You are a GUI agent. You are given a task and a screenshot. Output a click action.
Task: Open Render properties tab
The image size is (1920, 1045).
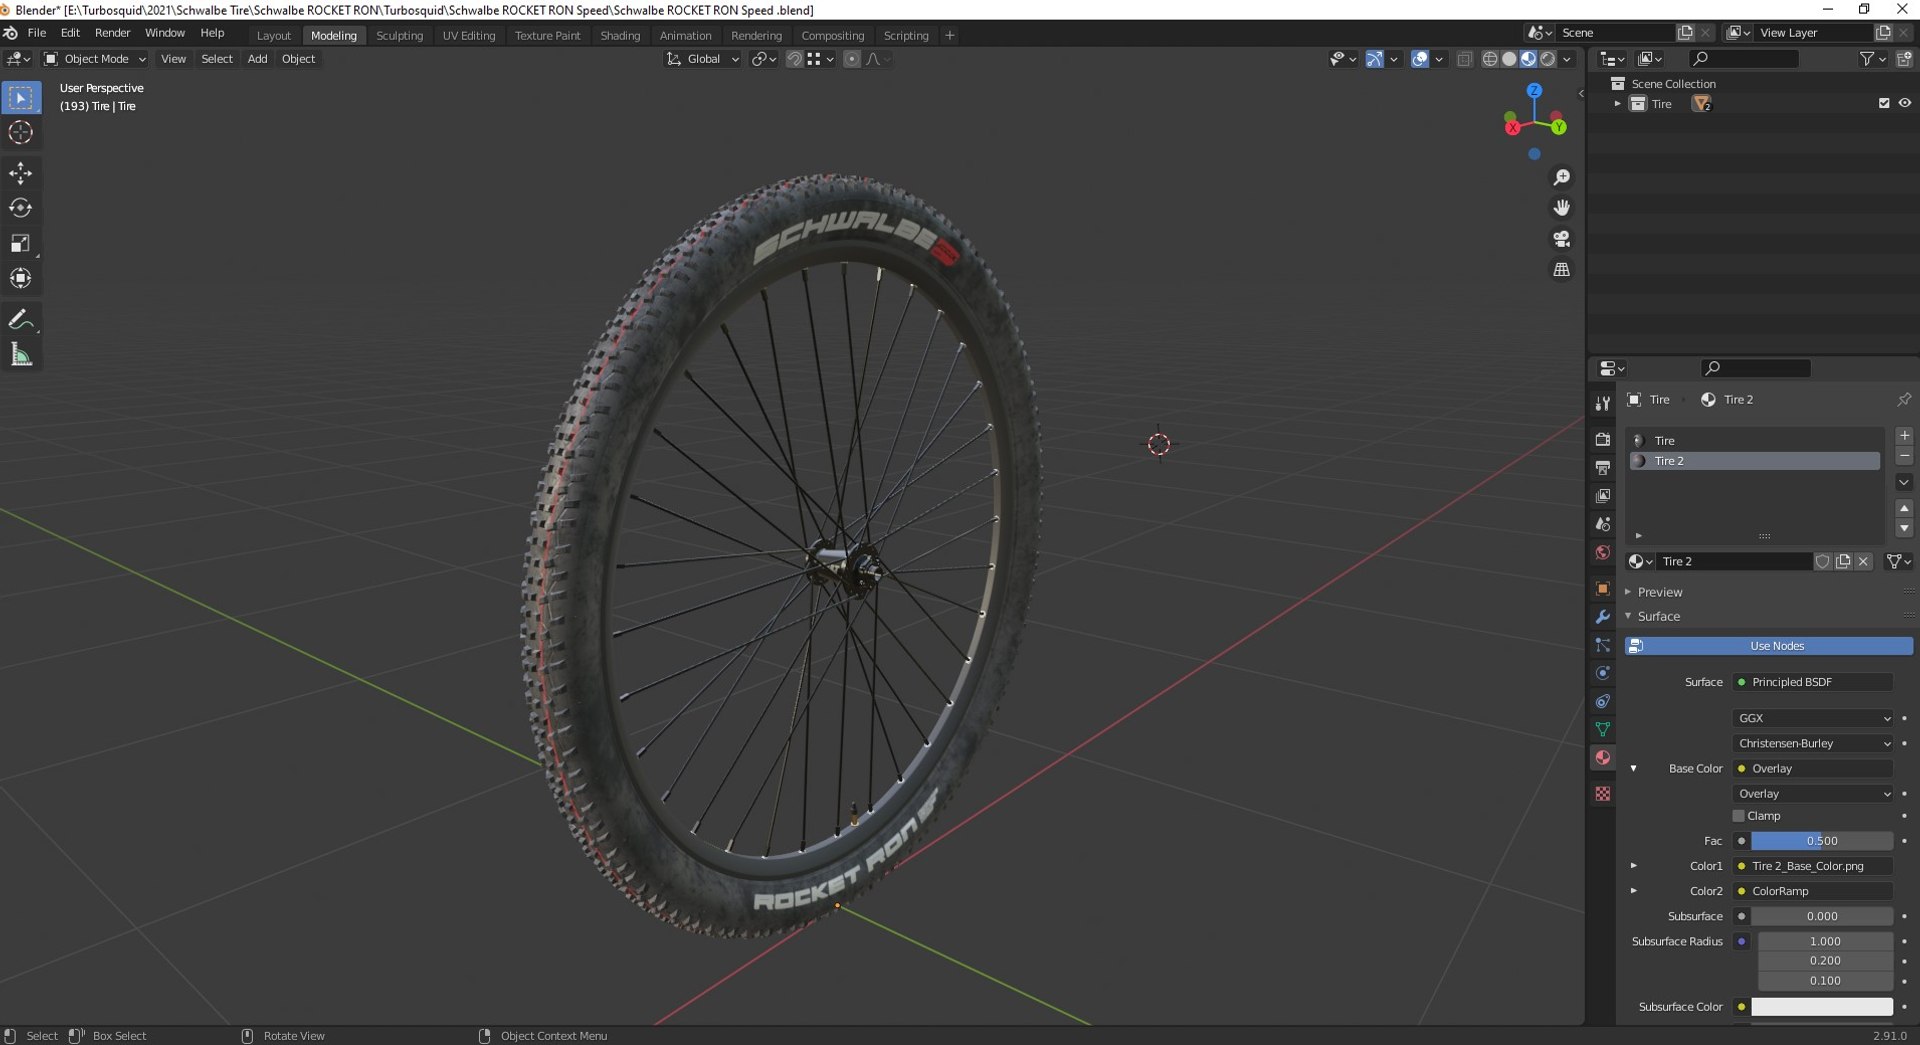pos(1603,439)
